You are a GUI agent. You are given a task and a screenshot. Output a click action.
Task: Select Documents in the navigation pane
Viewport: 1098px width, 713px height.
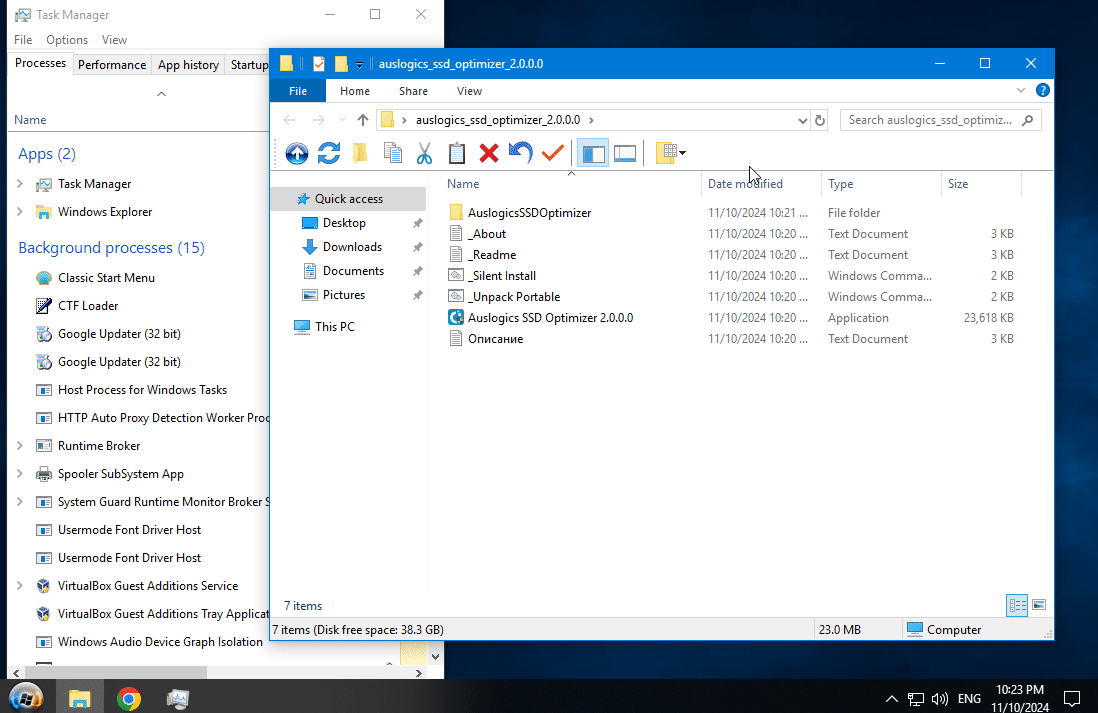pyautogui.click(x=353, y=271)
